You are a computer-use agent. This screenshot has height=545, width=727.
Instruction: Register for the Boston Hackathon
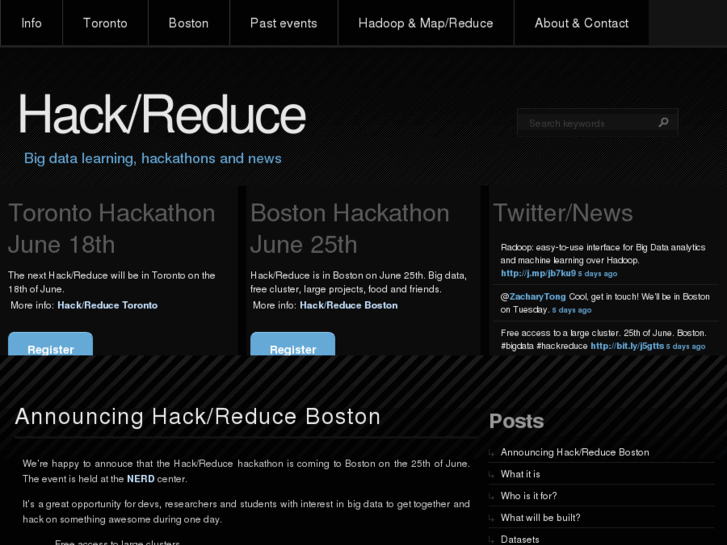[293, 344]
